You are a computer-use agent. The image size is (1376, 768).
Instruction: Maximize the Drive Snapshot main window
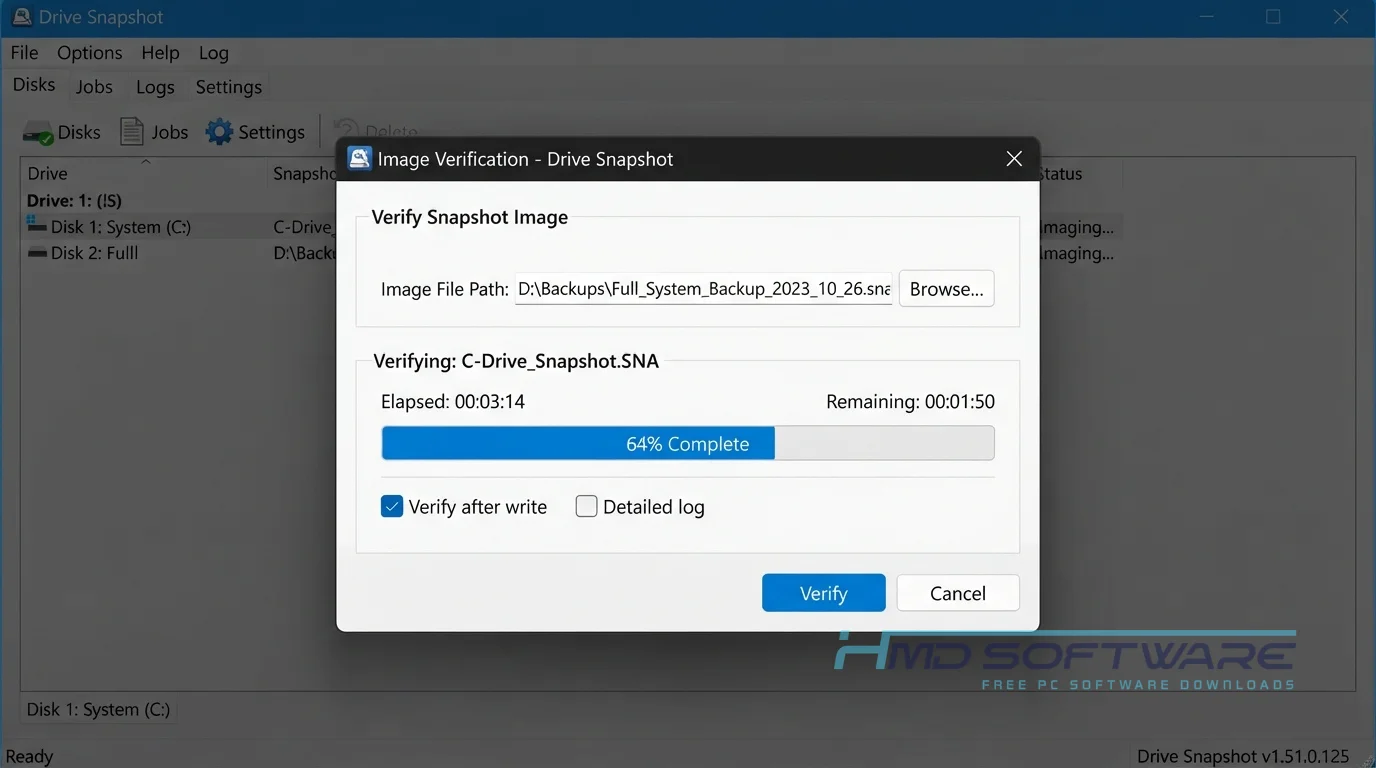[1273, 17]
